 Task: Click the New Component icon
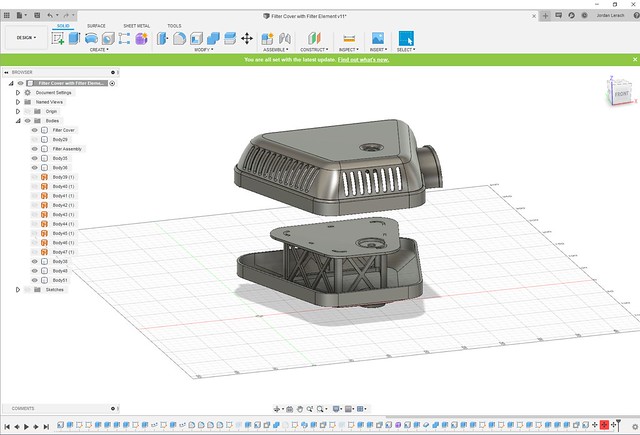pyautogui.click(x=267, y=38)
